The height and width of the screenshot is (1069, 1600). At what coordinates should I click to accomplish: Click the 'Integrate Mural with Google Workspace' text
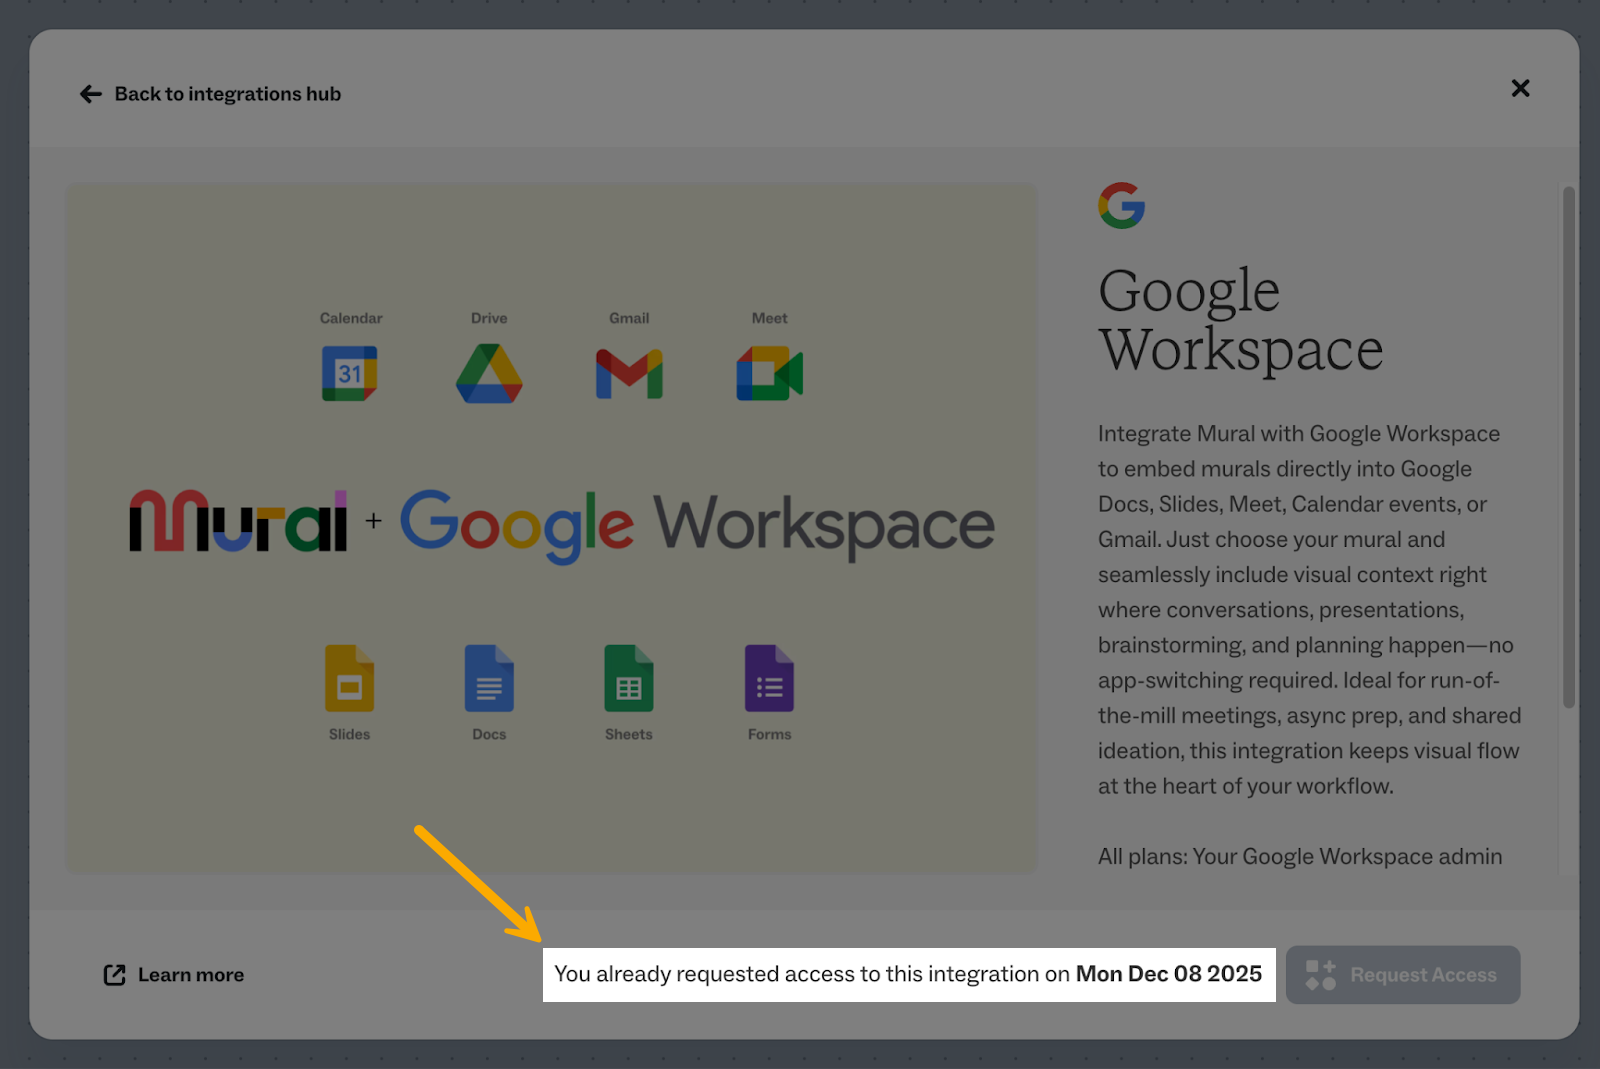(1299, 434)
